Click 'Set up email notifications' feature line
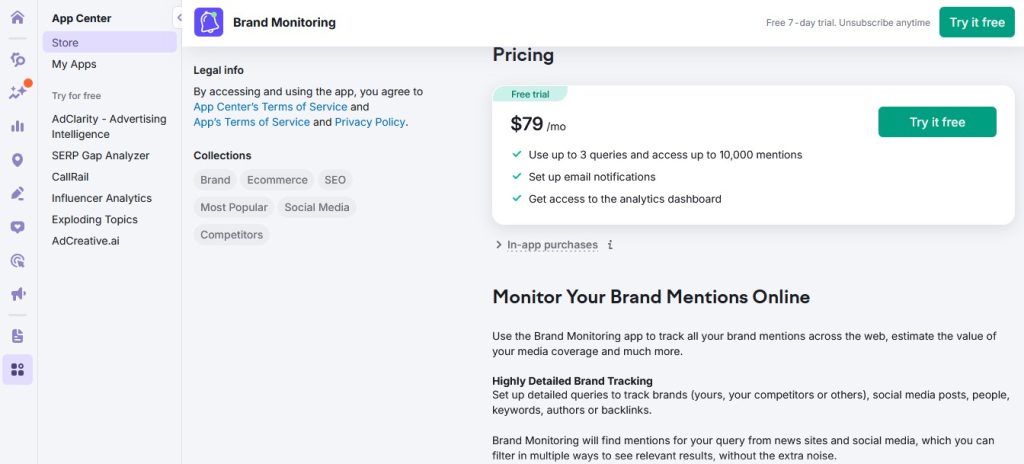This screenshot has height=464, width=1024. pyautogui.click(x=592, y=177)
